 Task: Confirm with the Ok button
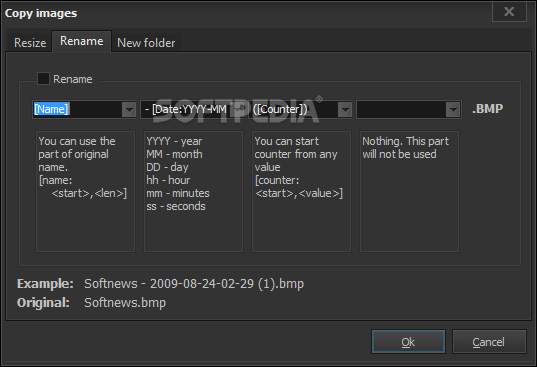pos(408,342)
